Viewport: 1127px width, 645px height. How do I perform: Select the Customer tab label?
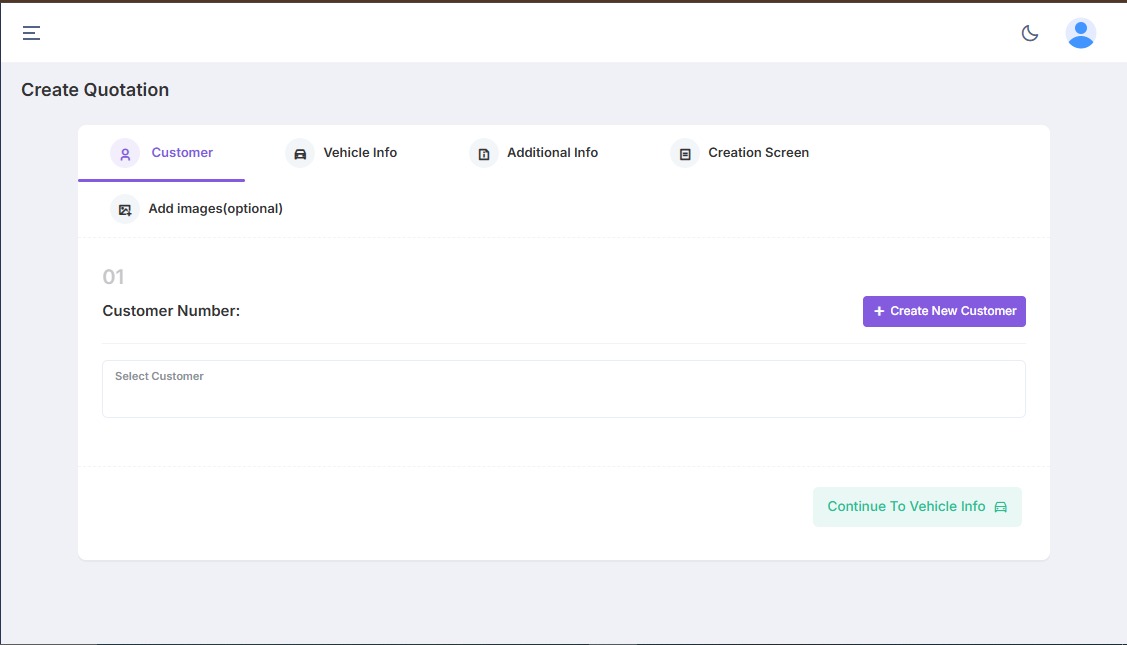(x=182, y=153)
